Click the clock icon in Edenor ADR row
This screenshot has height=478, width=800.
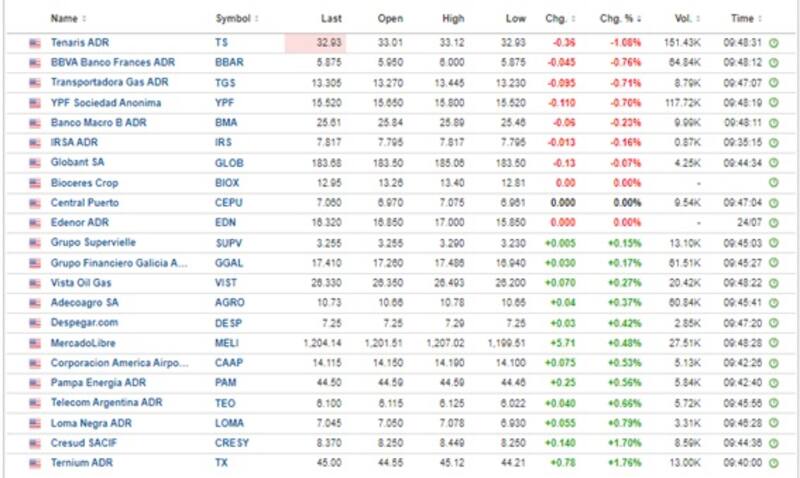coord(773,223)
